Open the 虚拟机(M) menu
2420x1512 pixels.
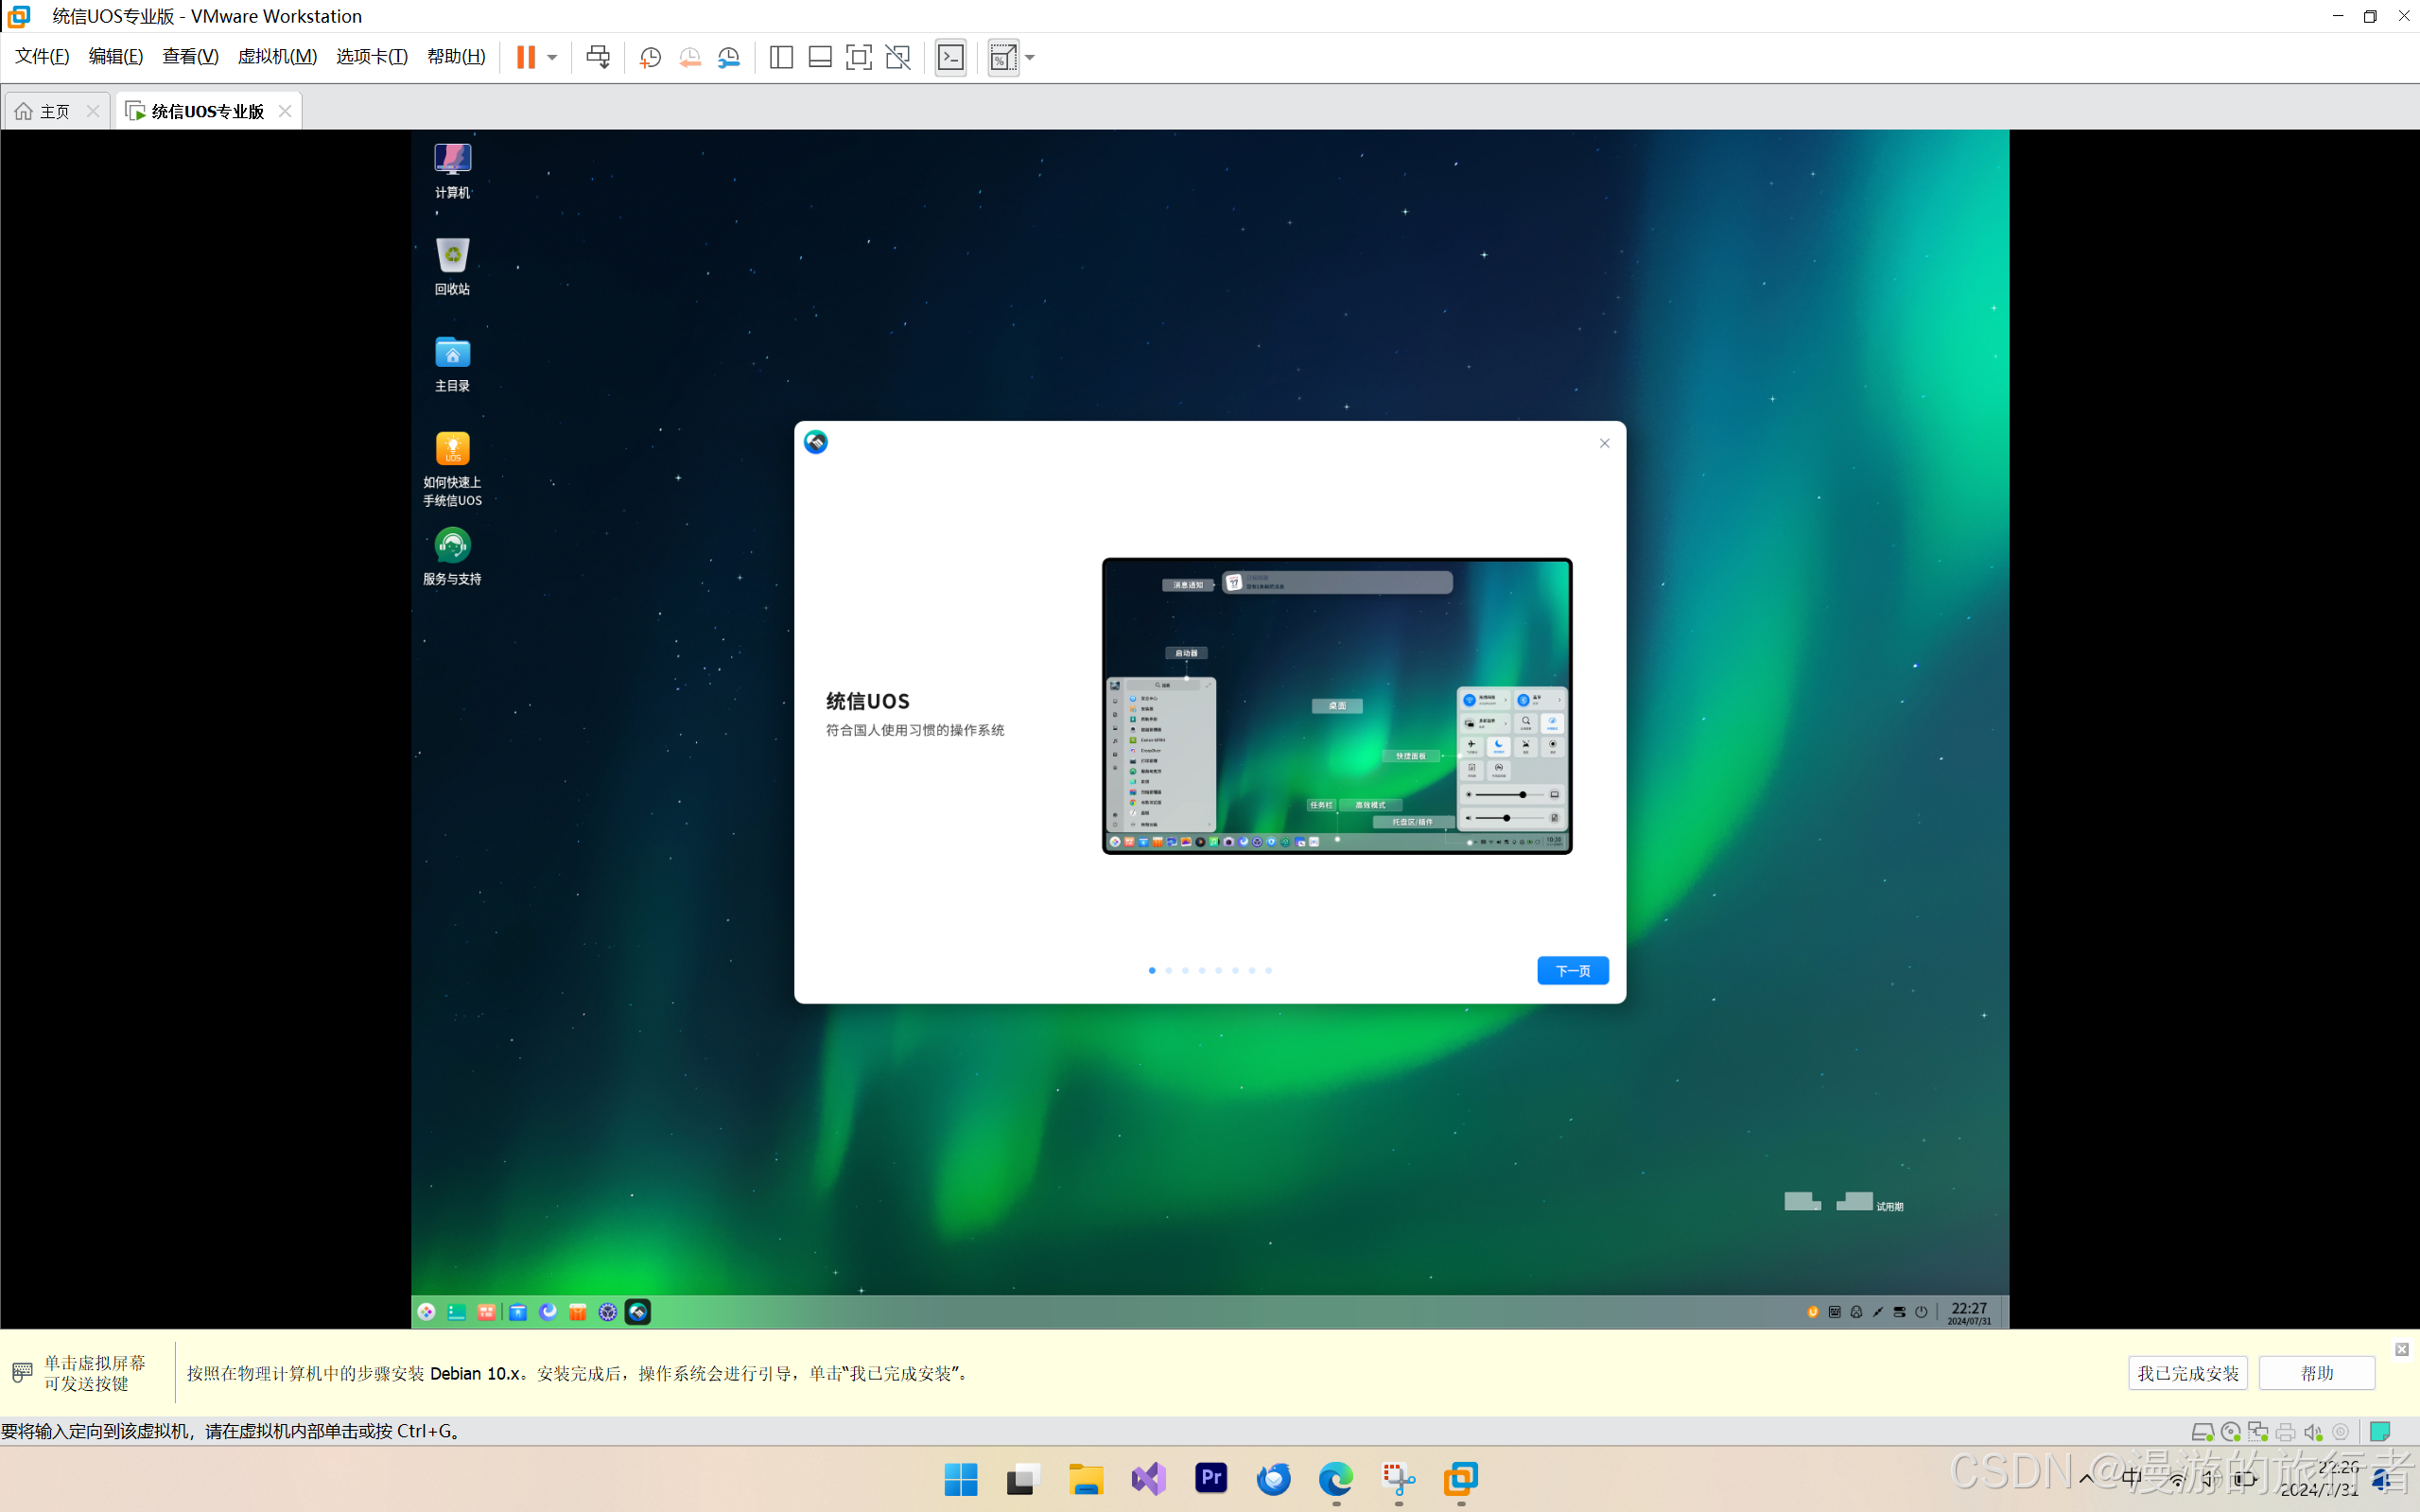pyautogui.click(x=277, y=57)
